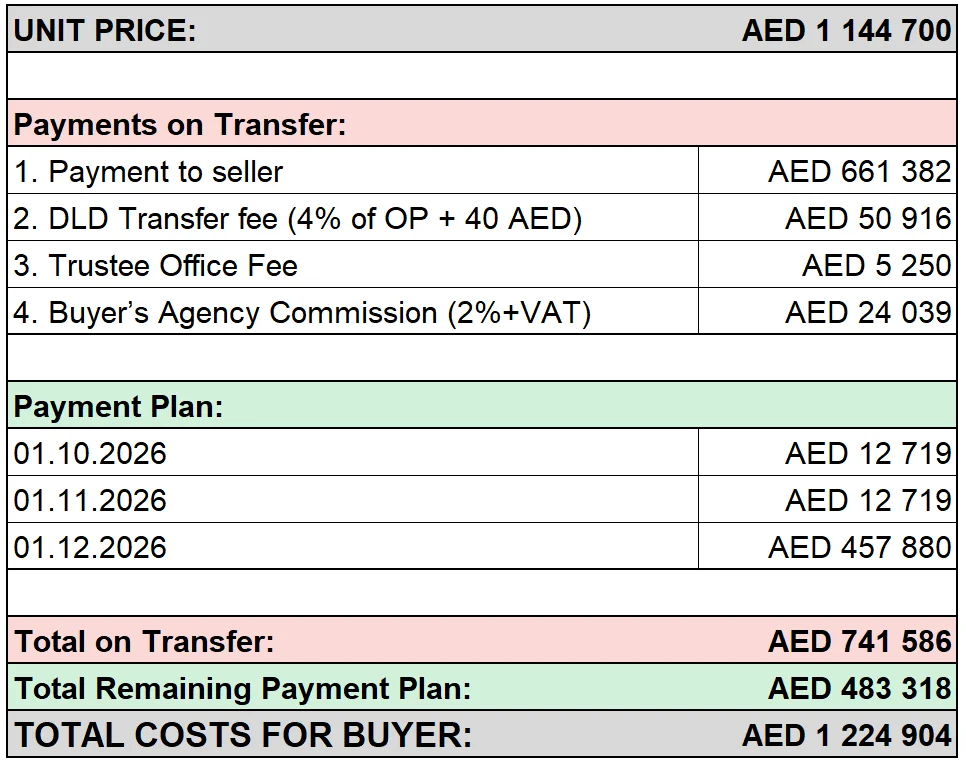Select the Payments on Transfer header row
This screenshot has height=761, width=966.
coord(482,123)
